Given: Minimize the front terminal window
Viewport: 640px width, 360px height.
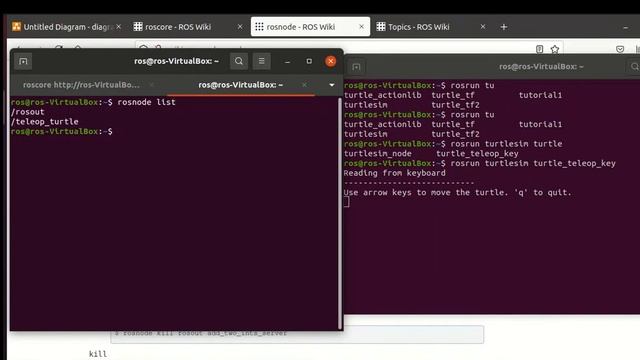Looking at the screenshot, I should [287, 61].
